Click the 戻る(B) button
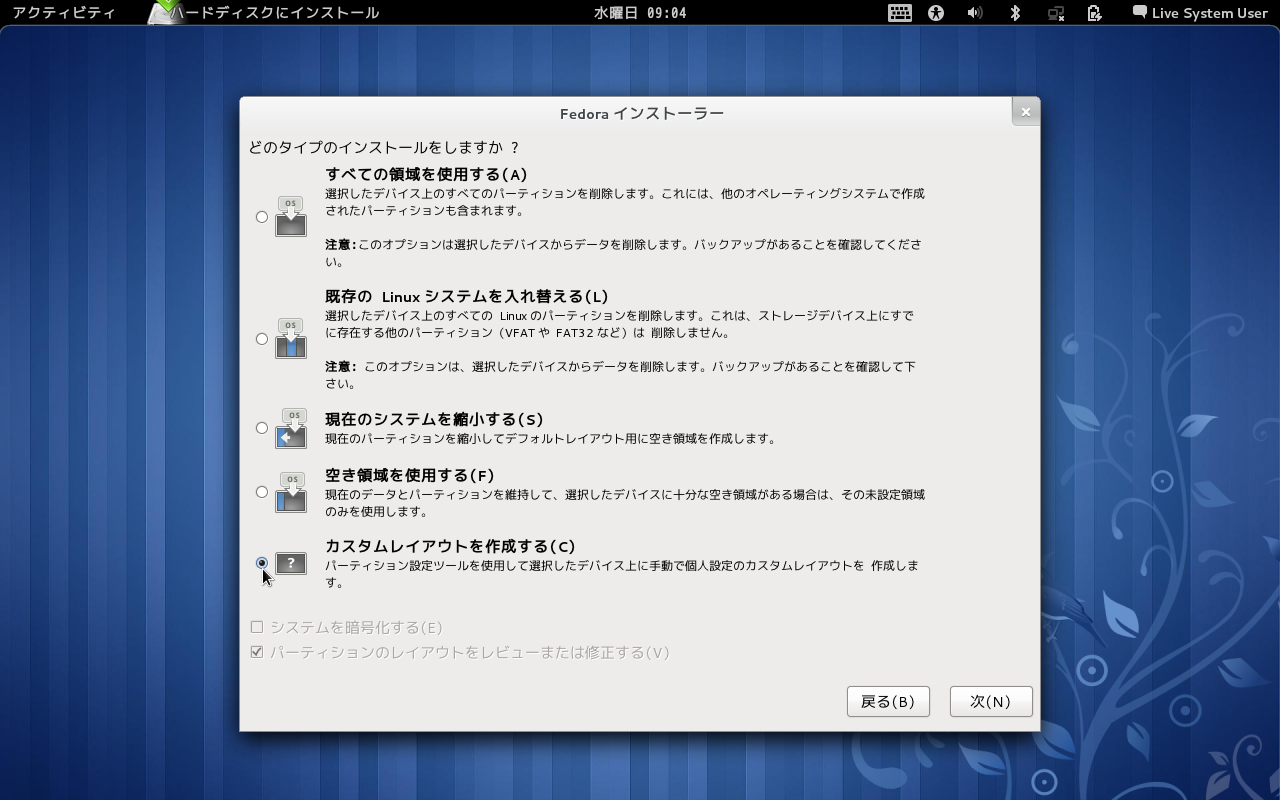Viewport: 1280px width, 800px height. coord(888,701)
